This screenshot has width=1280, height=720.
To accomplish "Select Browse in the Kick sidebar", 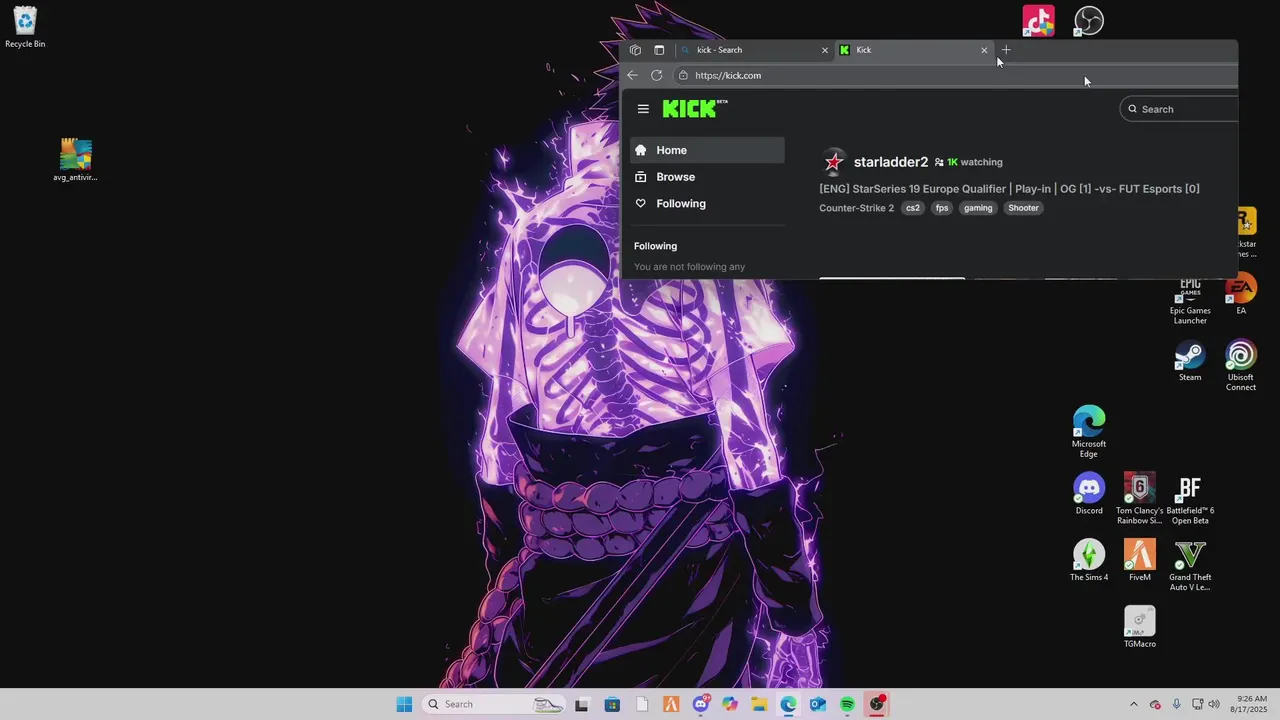I will (707, 177).
